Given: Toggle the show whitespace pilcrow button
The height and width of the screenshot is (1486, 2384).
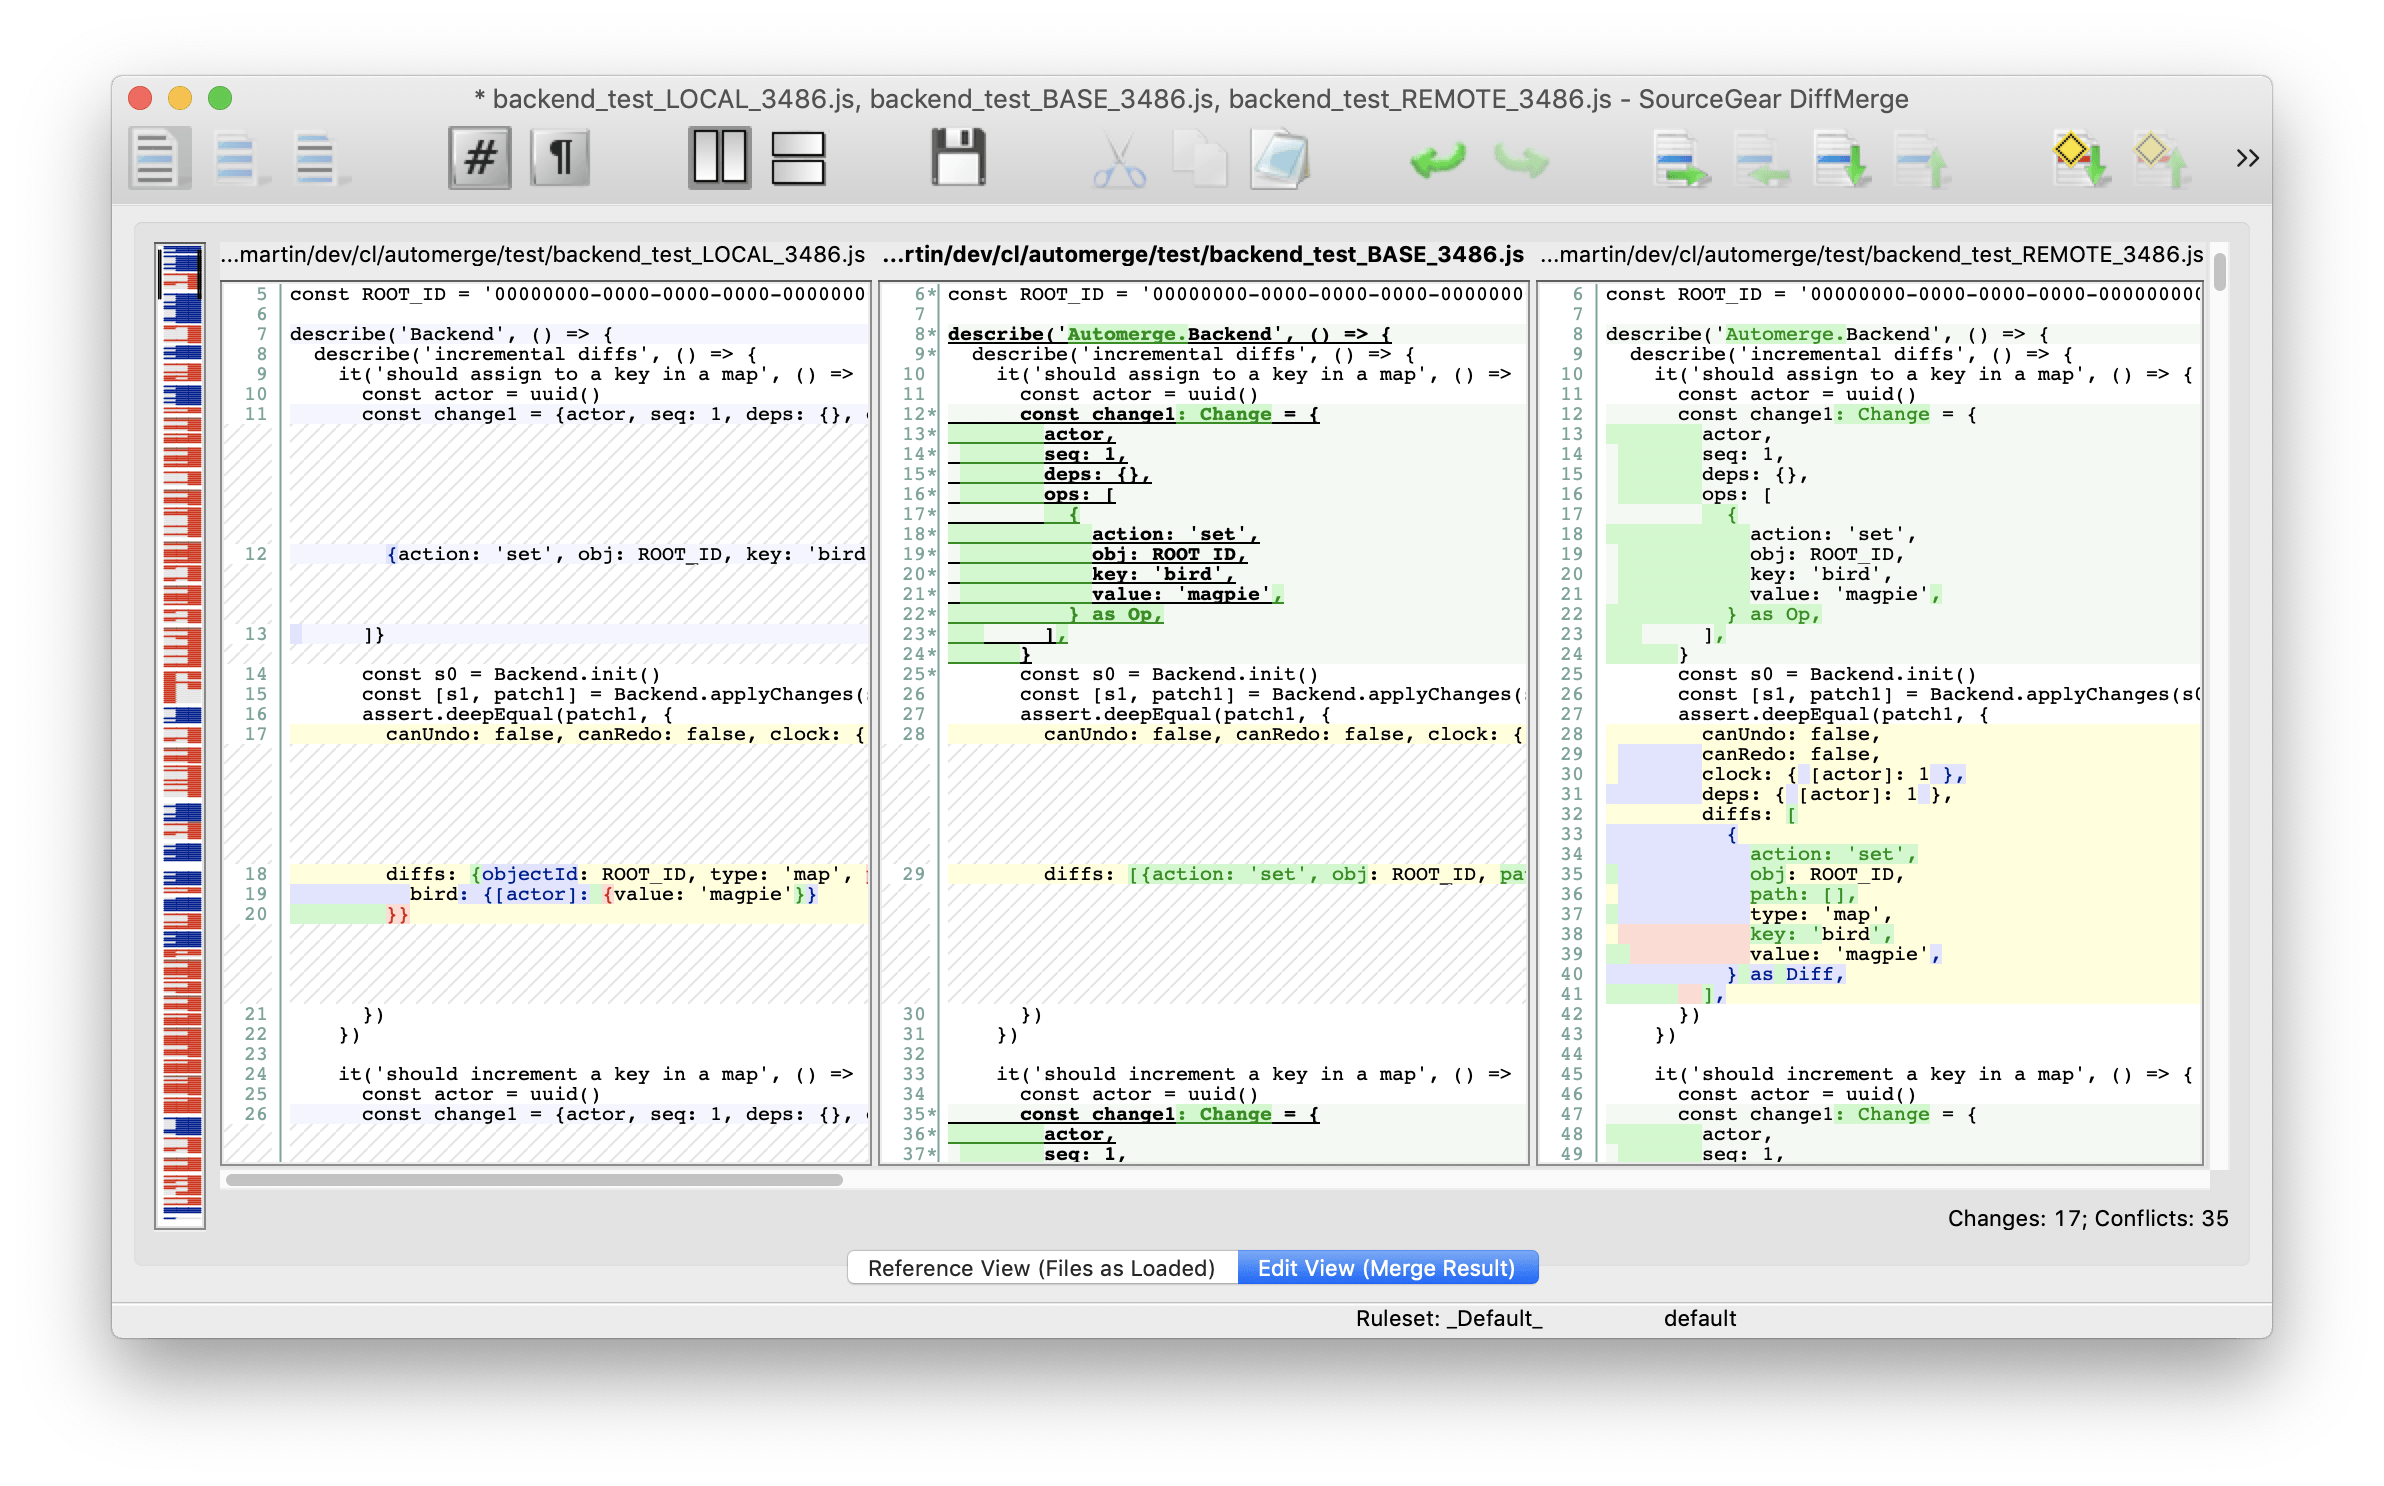Looking at the screenshot, I should (561, 158).
